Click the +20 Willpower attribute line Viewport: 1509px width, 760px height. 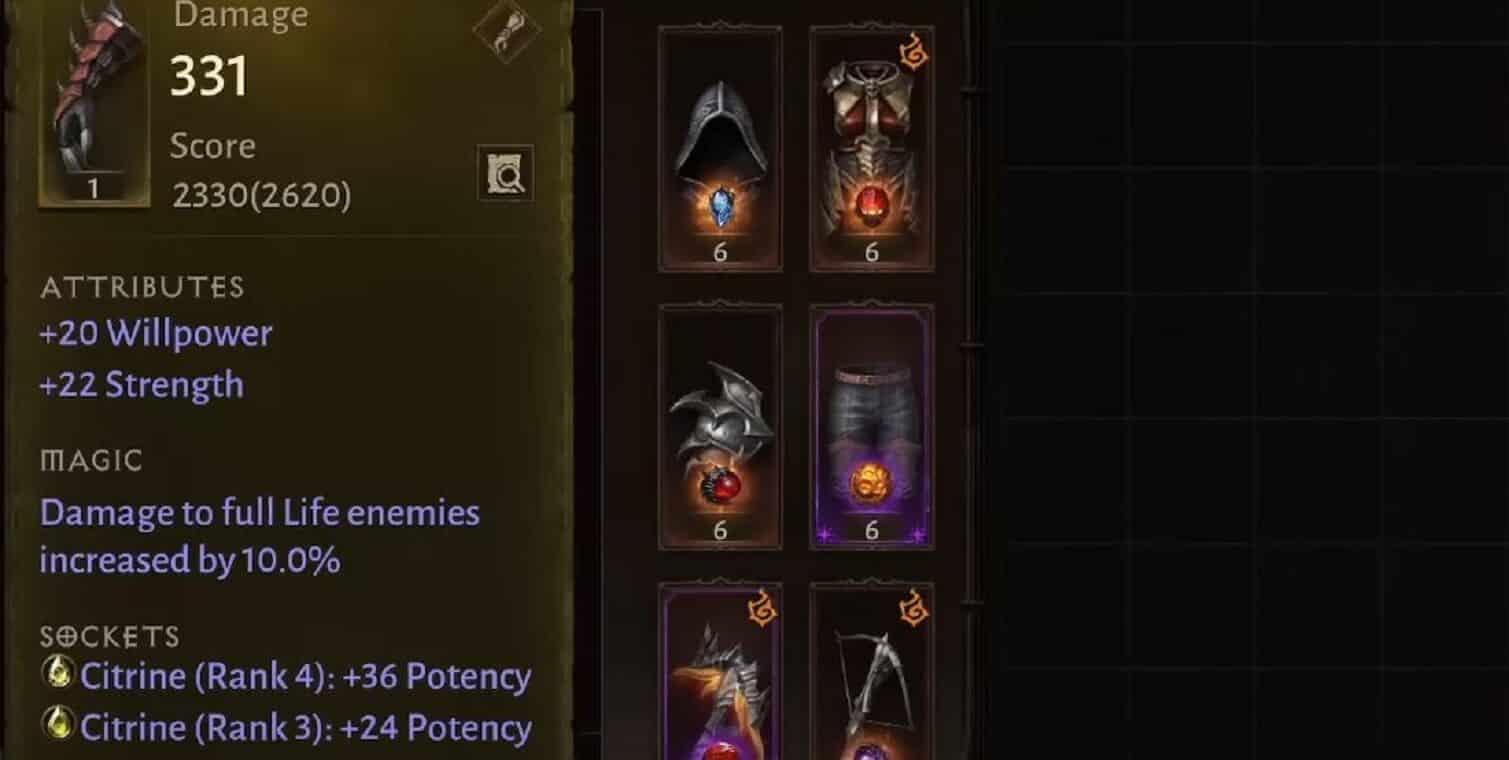coord(156,334)
